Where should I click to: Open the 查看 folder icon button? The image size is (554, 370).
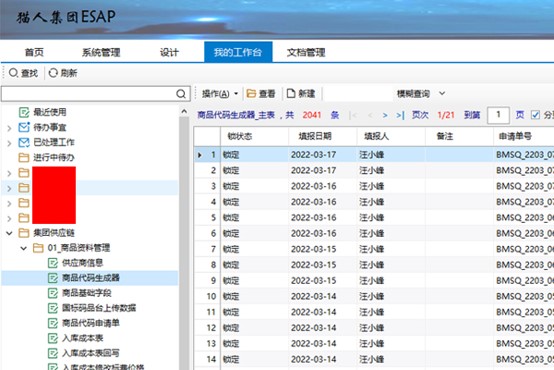[x=251, y=93]
